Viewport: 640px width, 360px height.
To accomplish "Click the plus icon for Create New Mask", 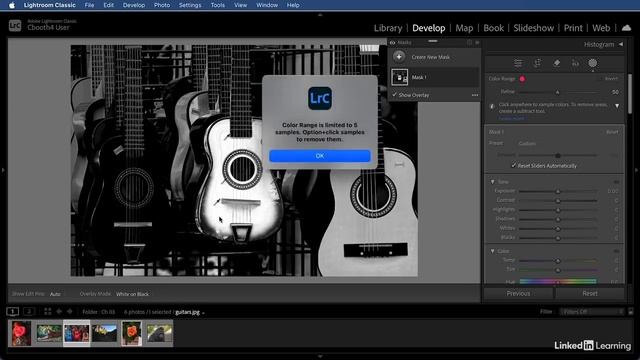I will (x=399, y=57).
